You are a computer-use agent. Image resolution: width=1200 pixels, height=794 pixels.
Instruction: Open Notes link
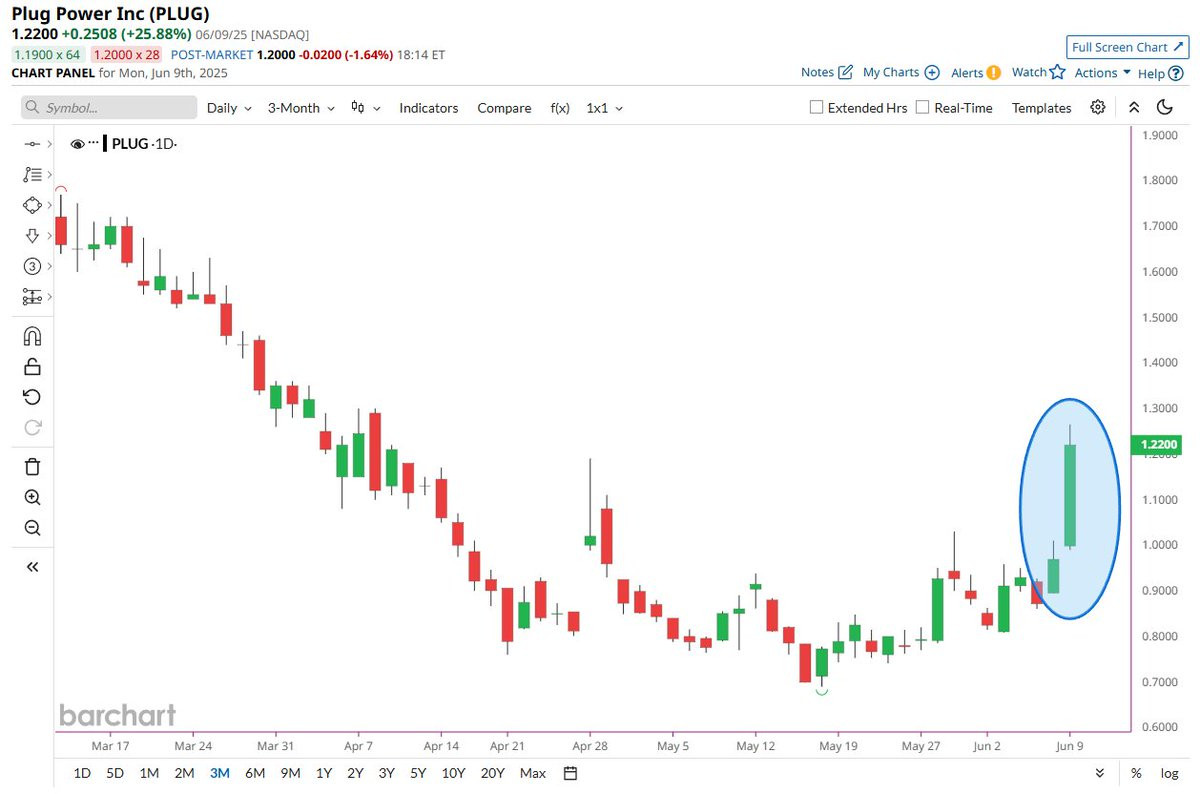pos(826,72)
